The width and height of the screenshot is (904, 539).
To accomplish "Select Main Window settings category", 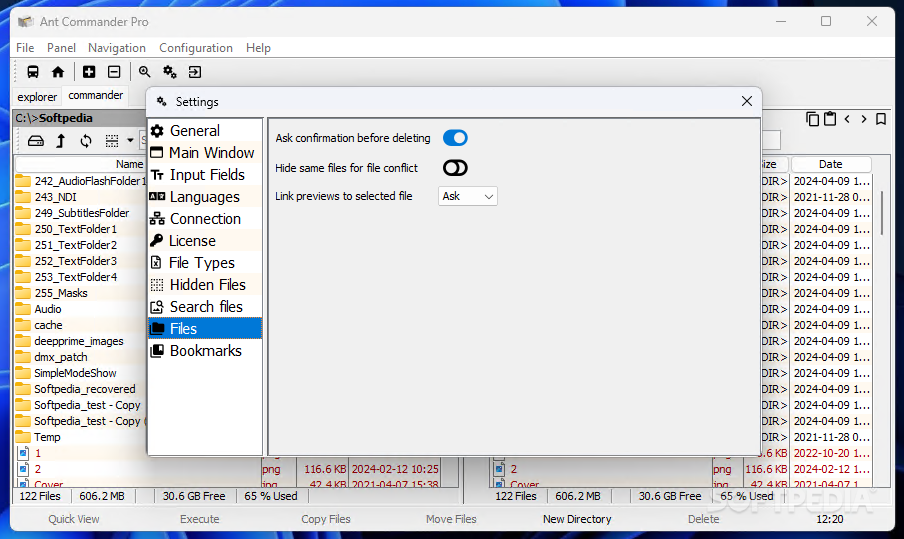I will [x=205, y=153].
